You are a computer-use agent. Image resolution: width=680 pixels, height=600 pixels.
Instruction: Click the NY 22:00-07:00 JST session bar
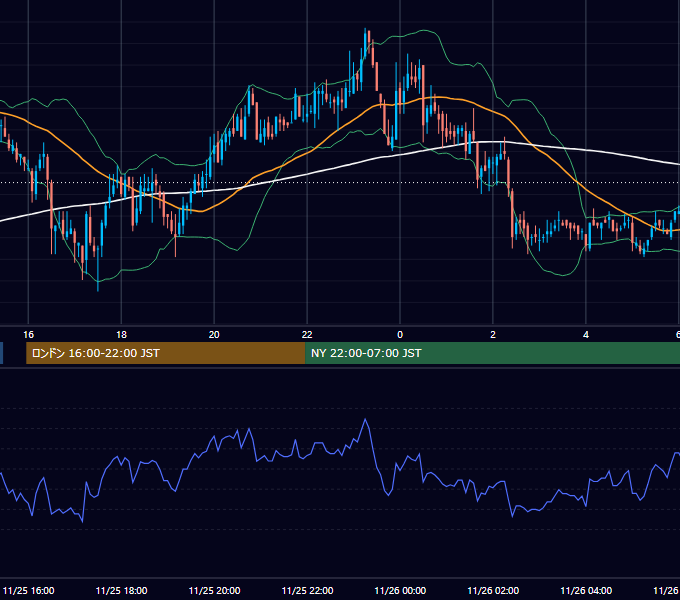pyautogui.click(x=493, y=353)
